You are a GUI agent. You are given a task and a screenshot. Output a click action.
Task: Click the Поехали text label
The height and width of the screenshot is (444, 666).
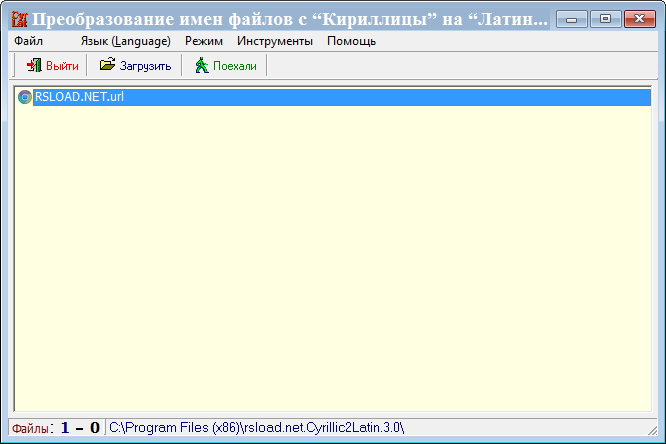coord(235,66)
